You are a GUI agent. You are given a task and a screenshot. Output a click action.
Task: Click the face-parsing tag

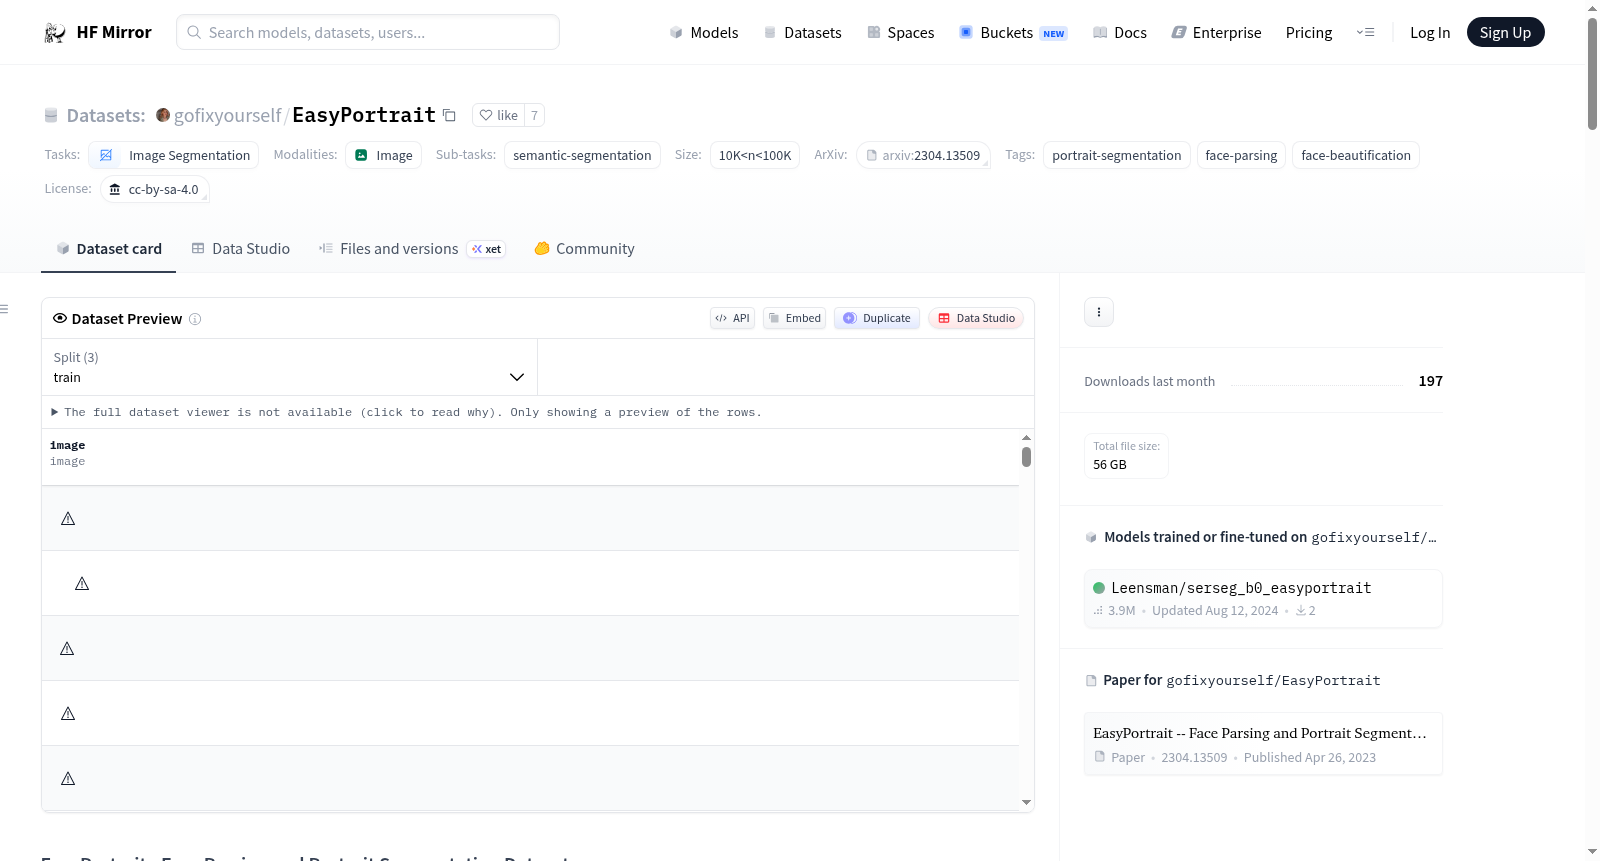[x=1241, y=155]
